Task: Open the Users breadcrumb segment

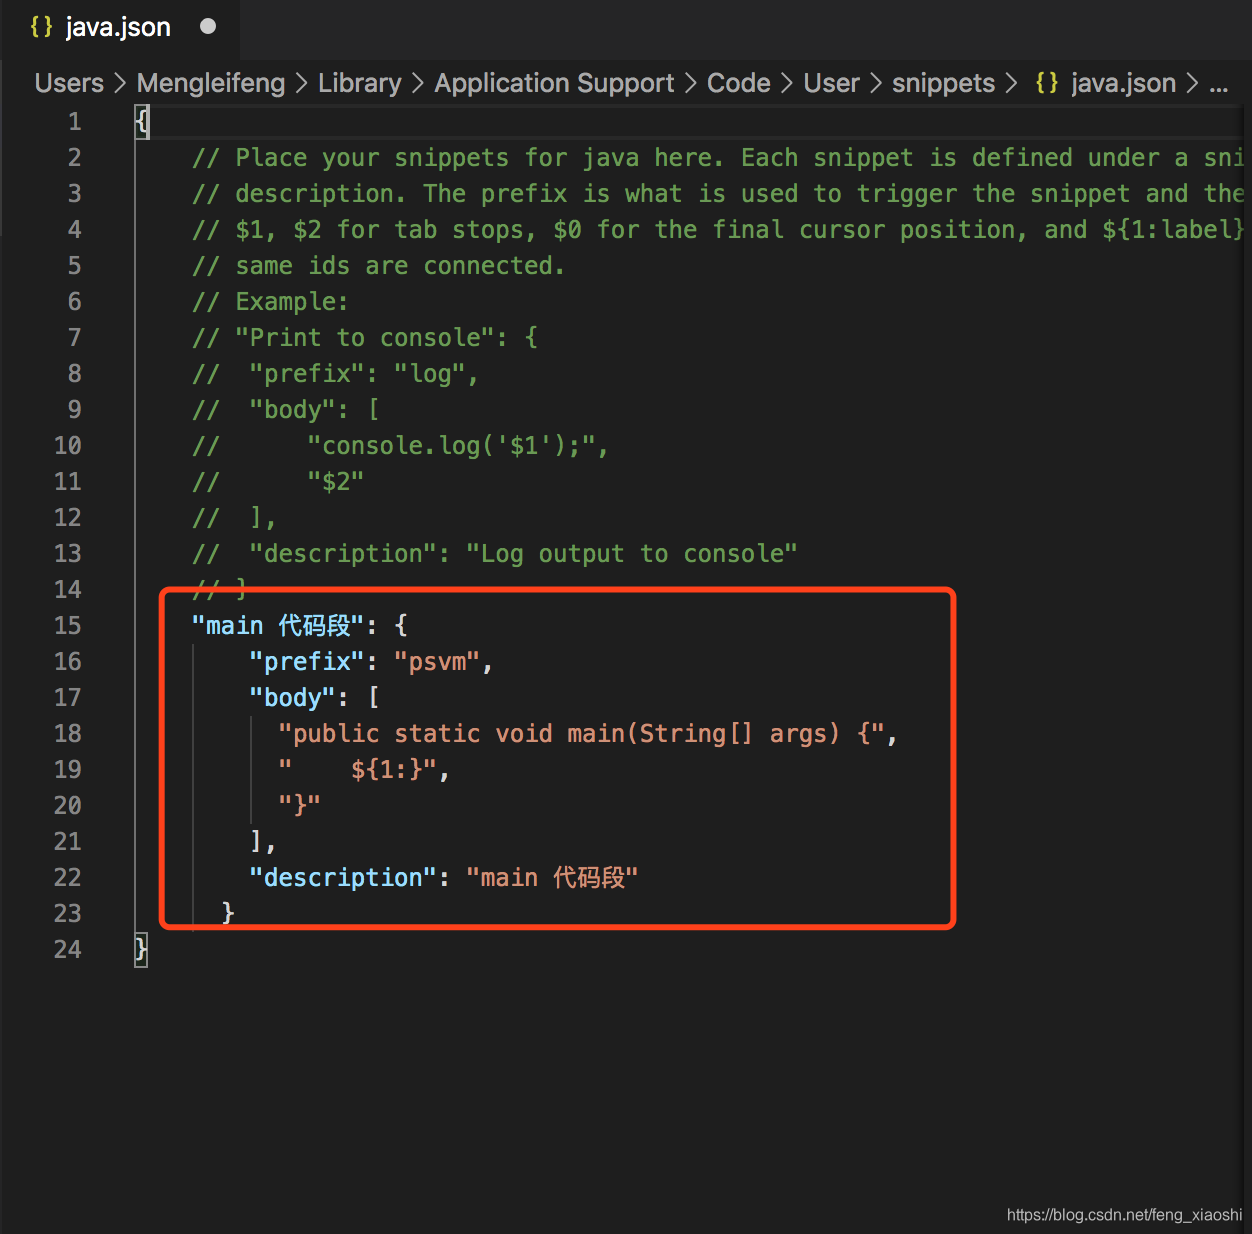Action: (69, 83)
